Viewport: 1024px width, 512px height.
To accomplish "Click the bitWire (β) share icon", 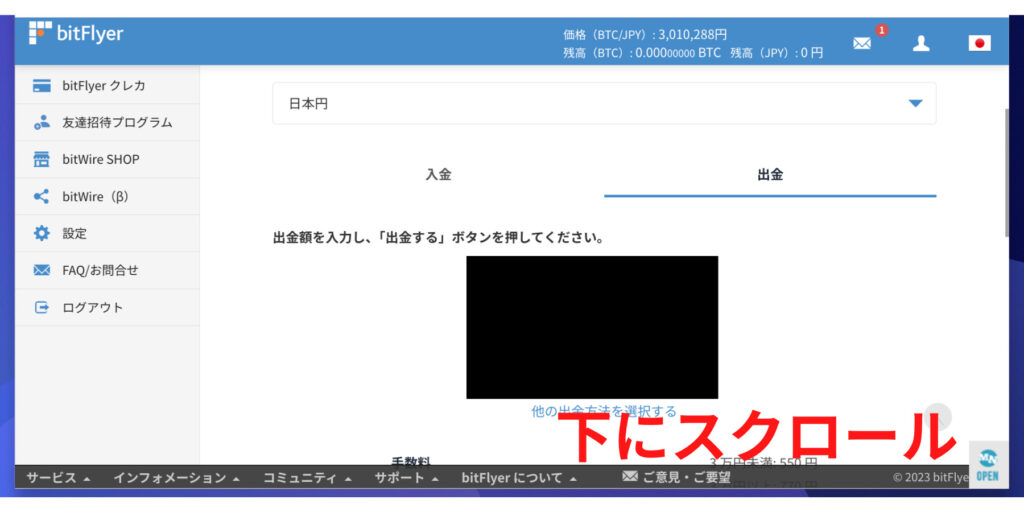I will pyautogui.click(x=41, y=196).
